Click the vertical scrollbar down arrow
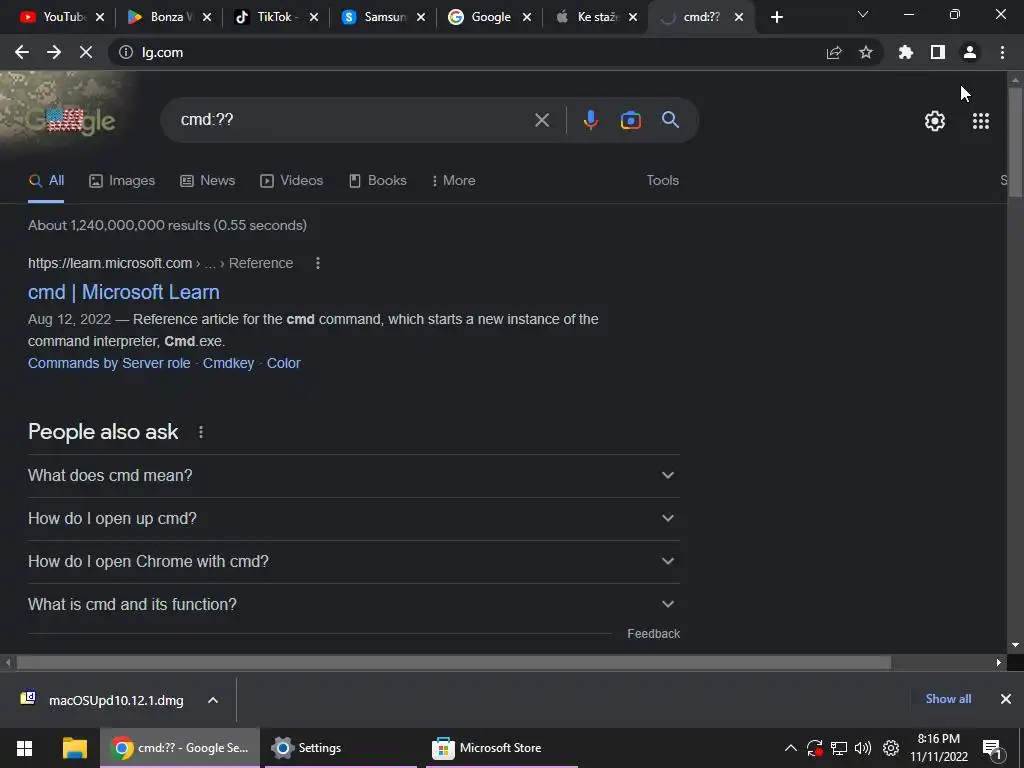Screen dimensions: 1024x768 1015,645
